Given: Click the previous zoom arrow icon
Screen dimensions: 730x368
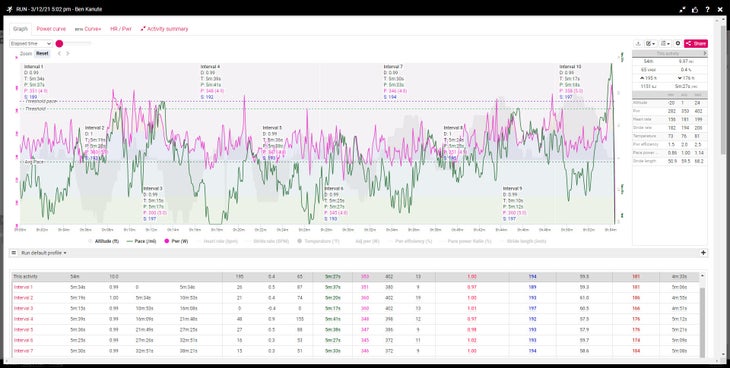Looking at the screenshot, I should click(59, 54).
